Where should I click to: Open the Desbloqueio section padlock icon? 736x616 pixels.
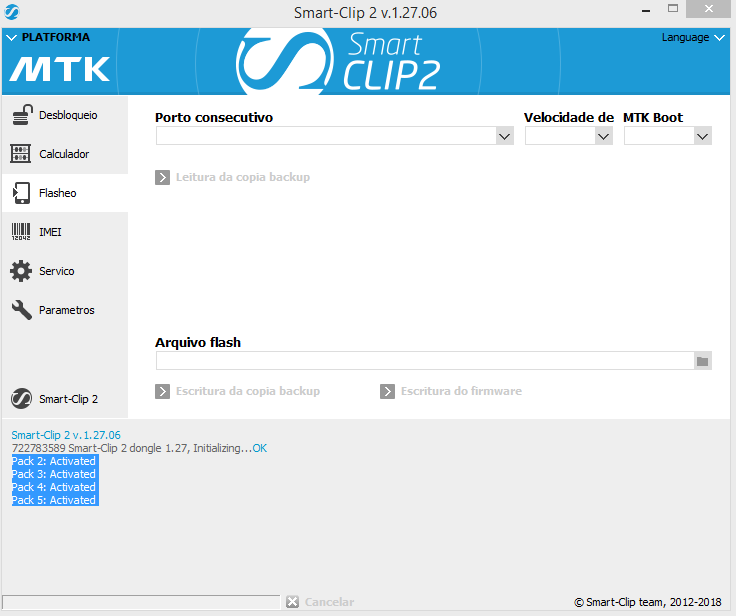[x=22, y=115]
